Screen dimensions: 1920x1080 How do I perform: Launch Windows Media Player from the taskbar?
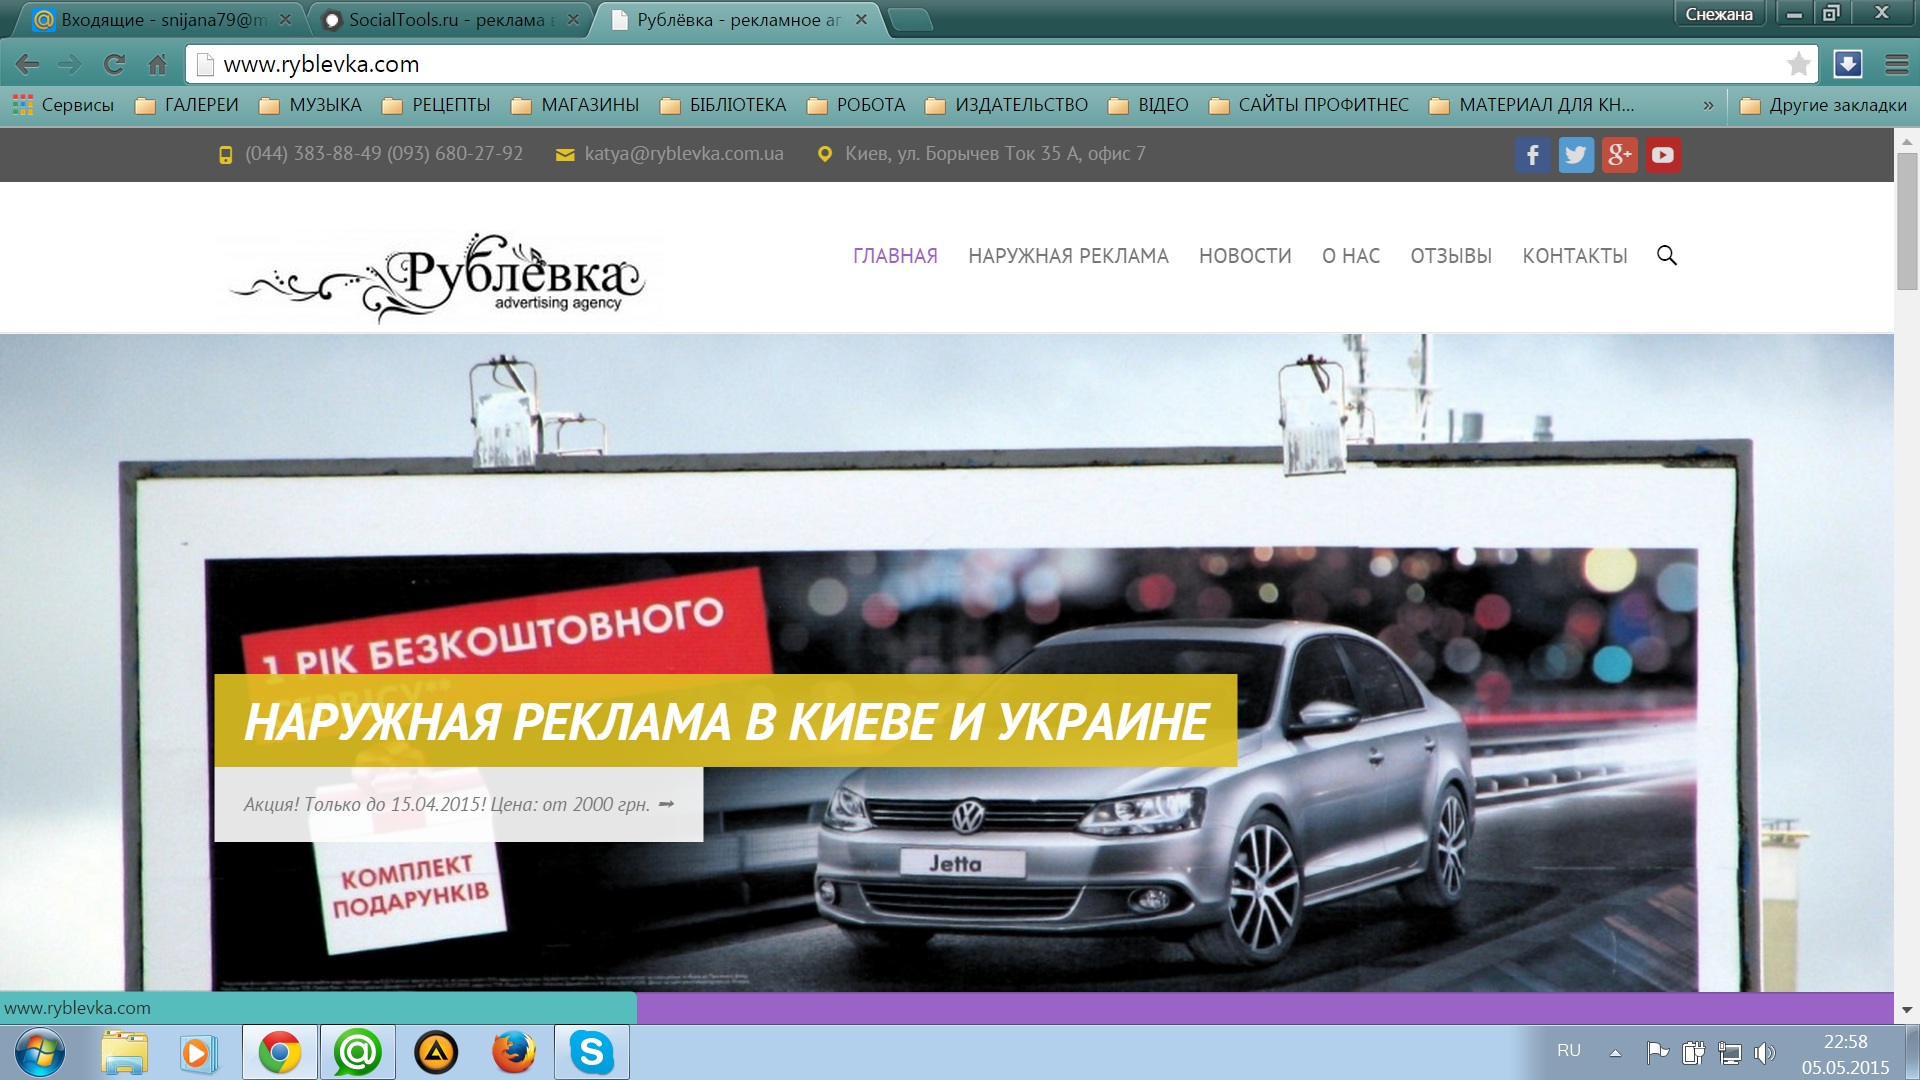coord(198,1052)
